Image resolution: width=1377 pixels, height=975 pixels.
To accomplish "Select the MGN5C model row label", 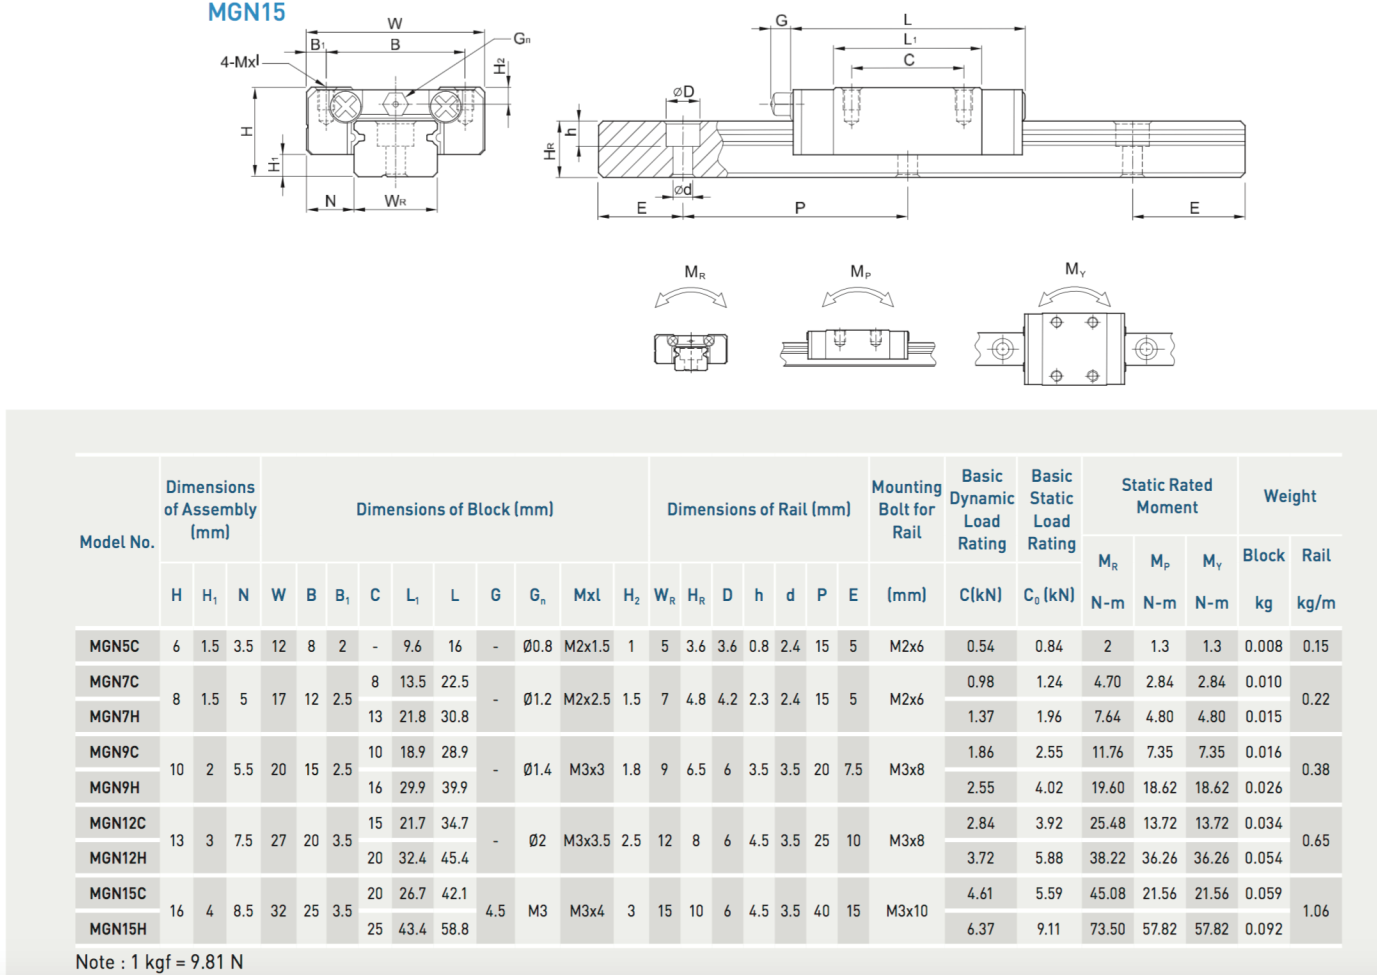I will point(115,646).
